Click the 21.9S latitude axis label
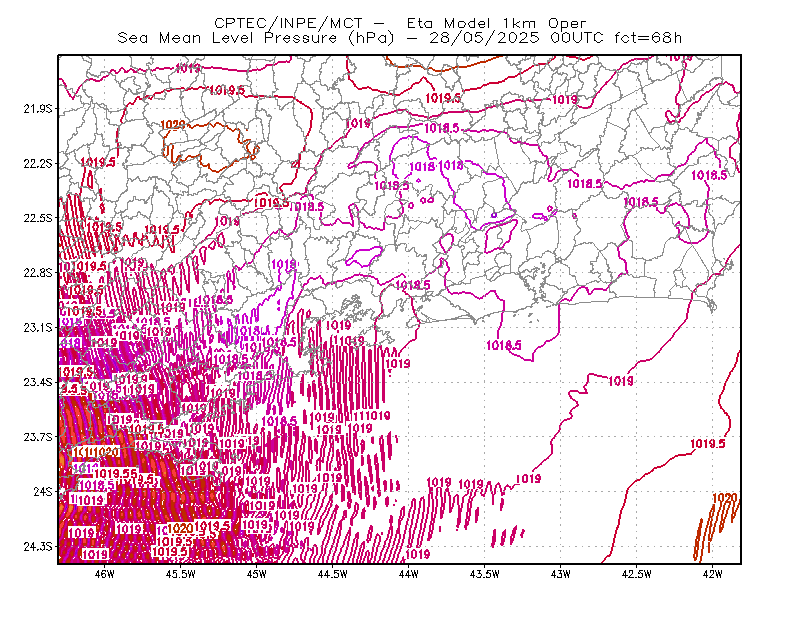 [x=38, y=109]
